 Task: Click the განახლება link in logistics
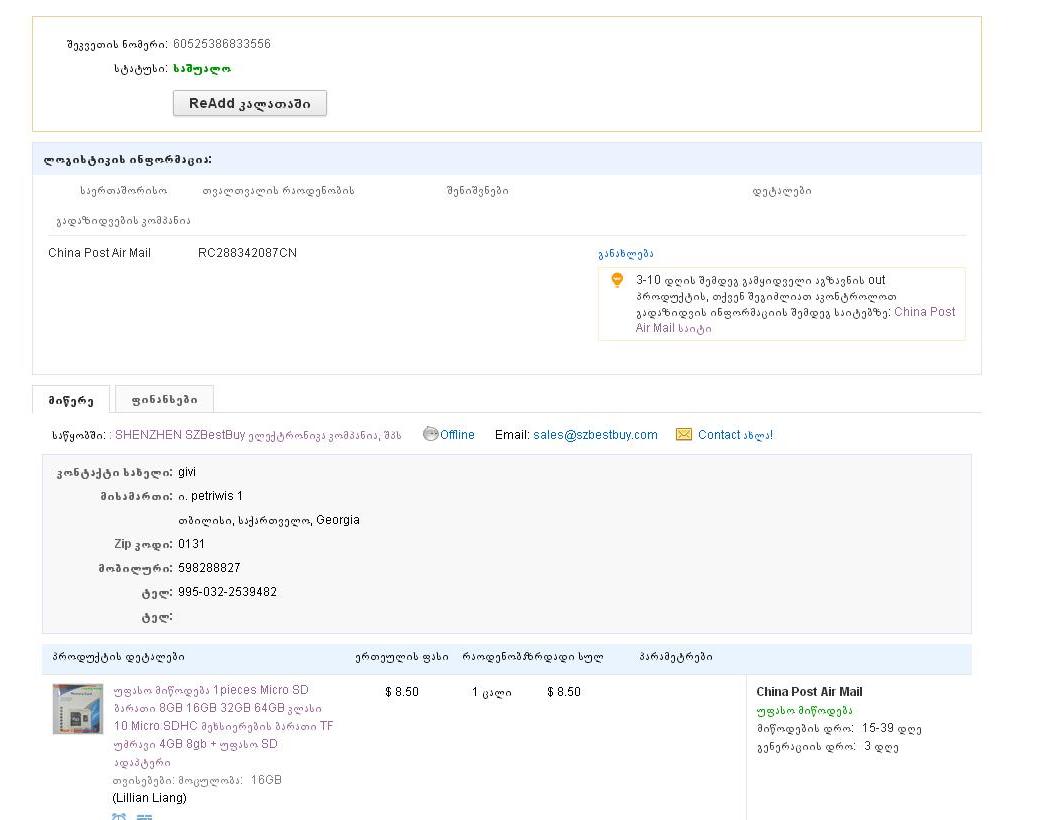(625, 254)
